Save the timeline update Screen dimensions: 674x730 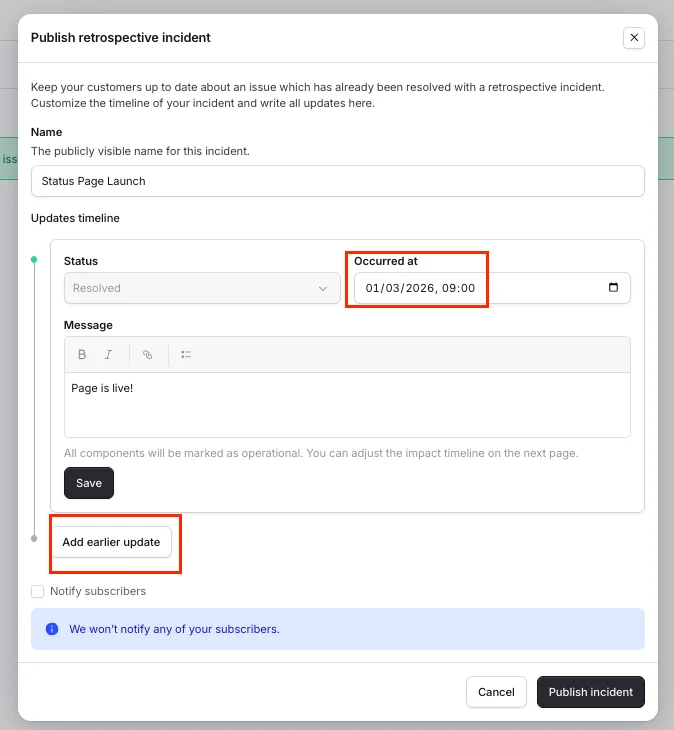pyautogui.click(x=89, y=483)
